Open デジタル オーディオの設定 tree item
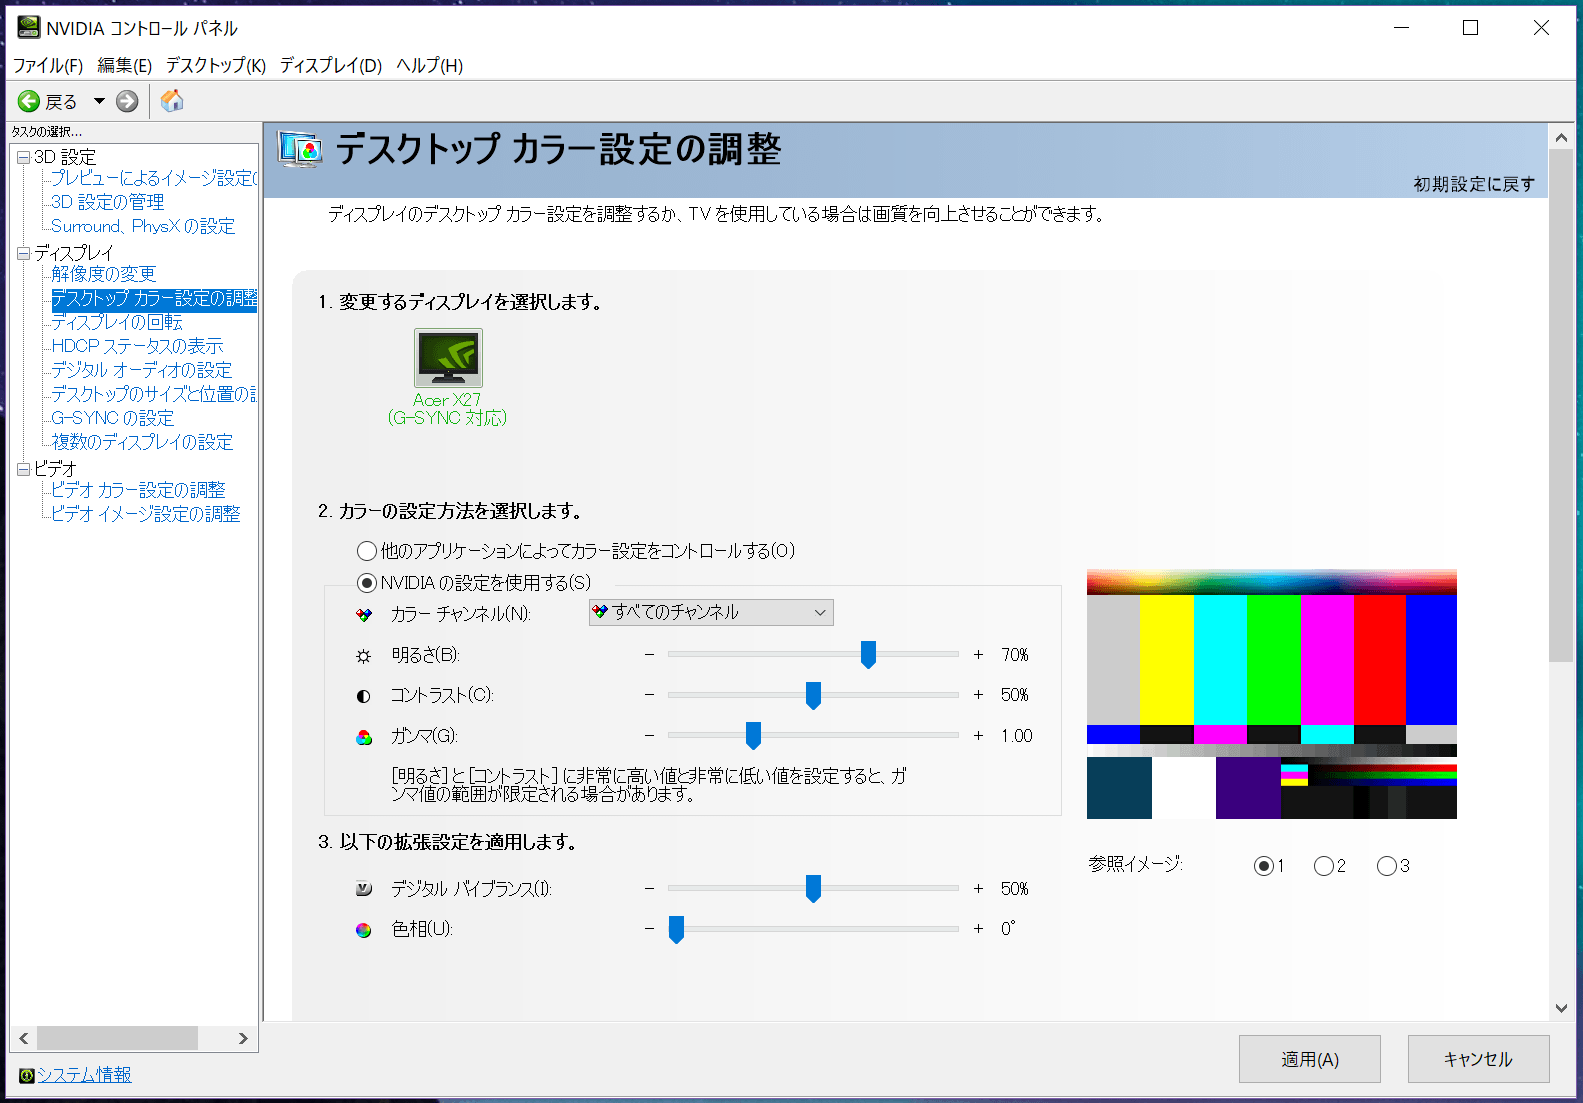The width and height of the screenshot is (1583, 1103). pos(141,370)
